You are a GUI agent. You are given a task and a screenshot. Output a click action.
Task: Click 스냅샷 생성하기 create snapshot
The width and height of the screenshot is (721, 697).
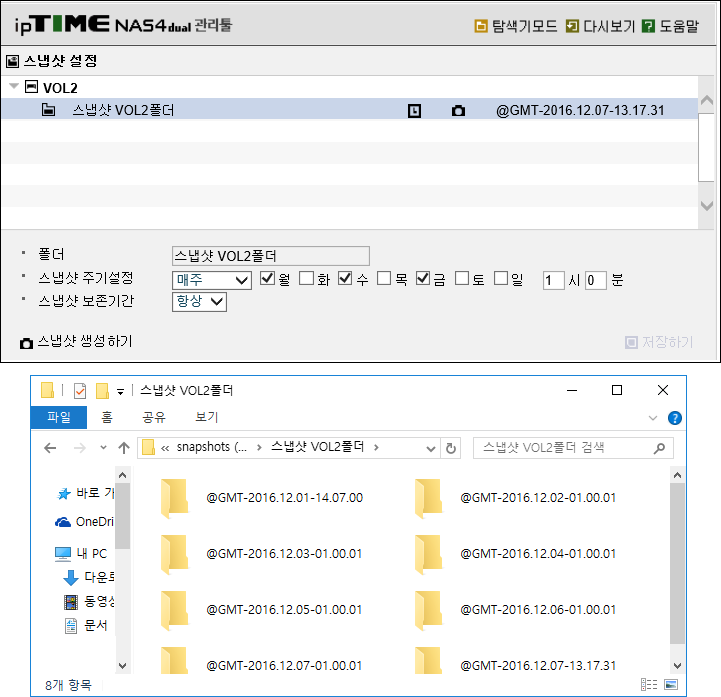coord(76,342)
